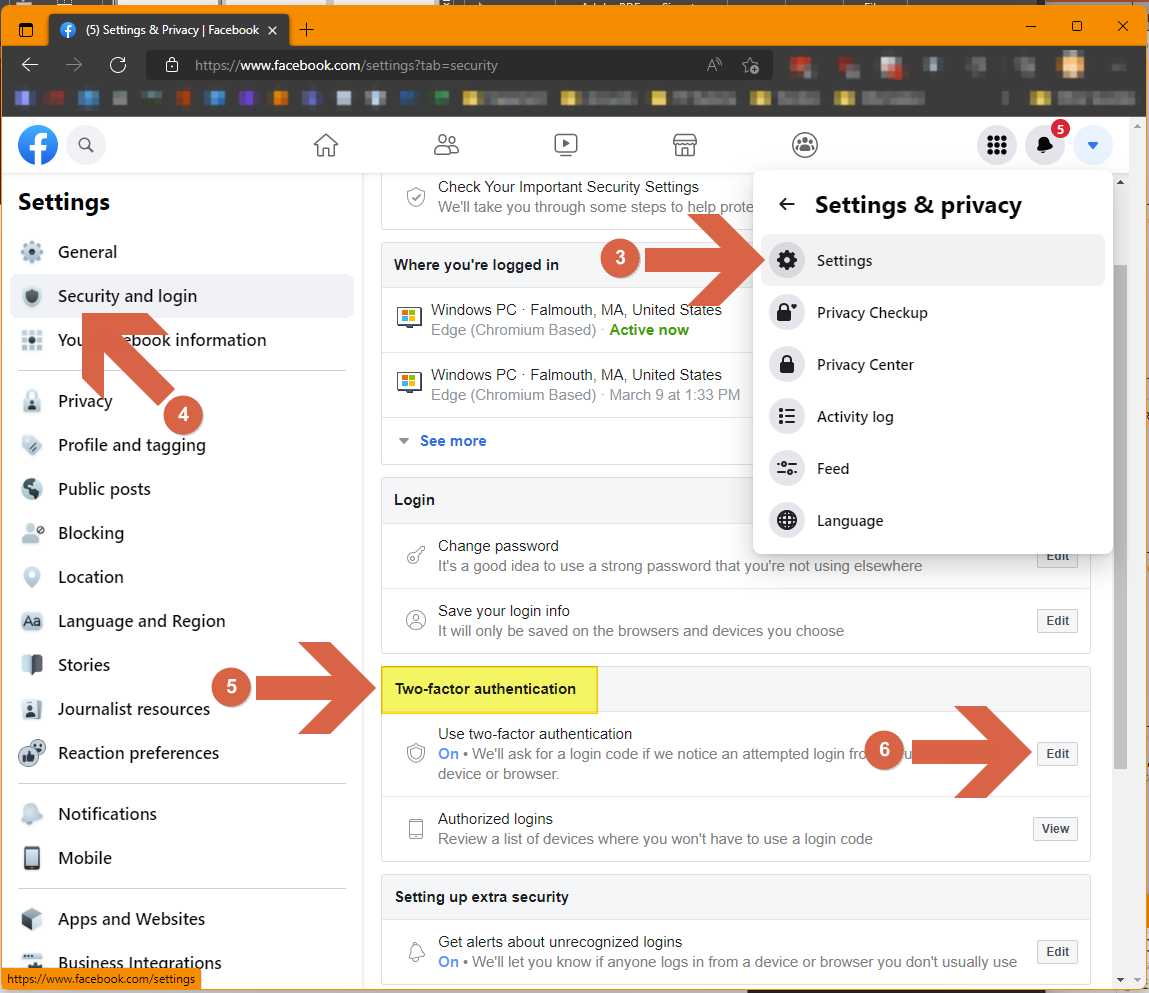
Task: Open a new browser tab
Action: tap(306, 29)
